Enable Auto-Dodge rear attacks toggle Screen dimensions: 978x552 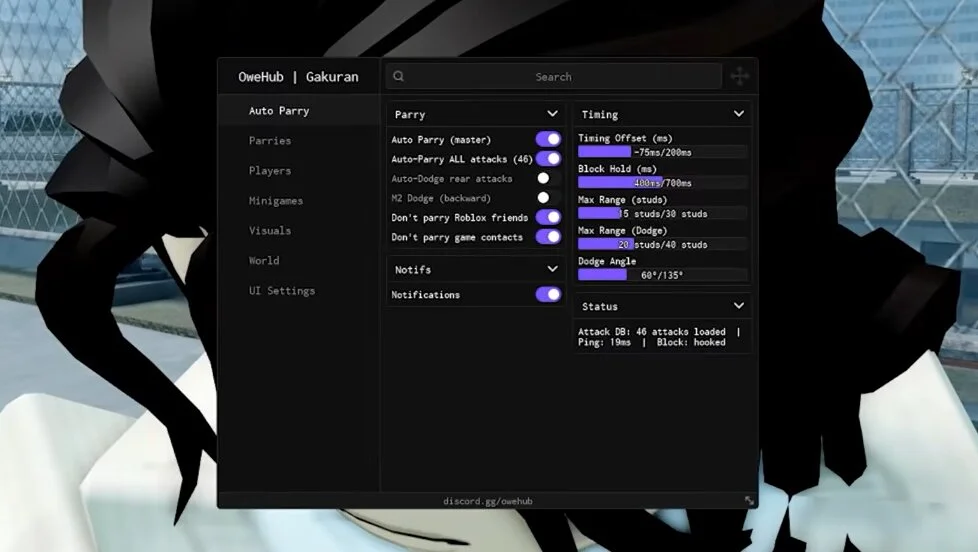coord(548,178)
